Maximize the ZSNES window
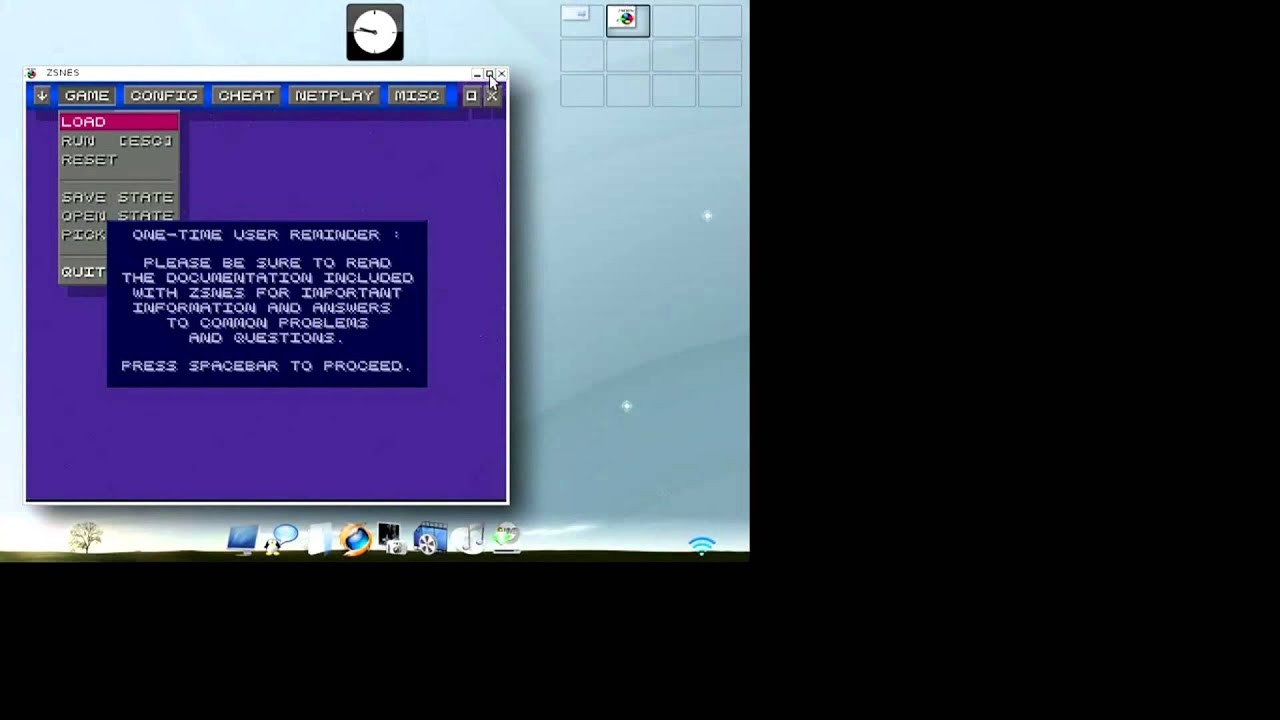This screenshot has width=1280, height=720. click(x=489, y=74)
